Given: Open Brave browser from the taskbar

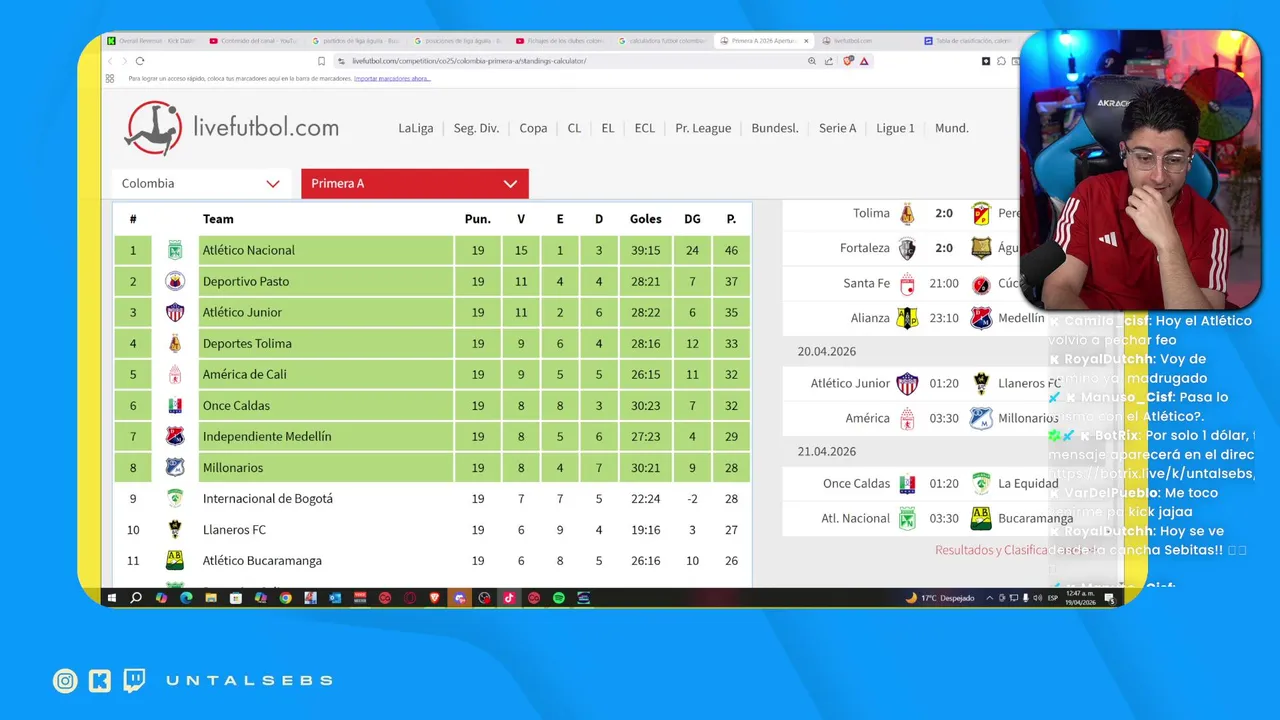Looking at the screenshot, I should click(x=435, y=598).
